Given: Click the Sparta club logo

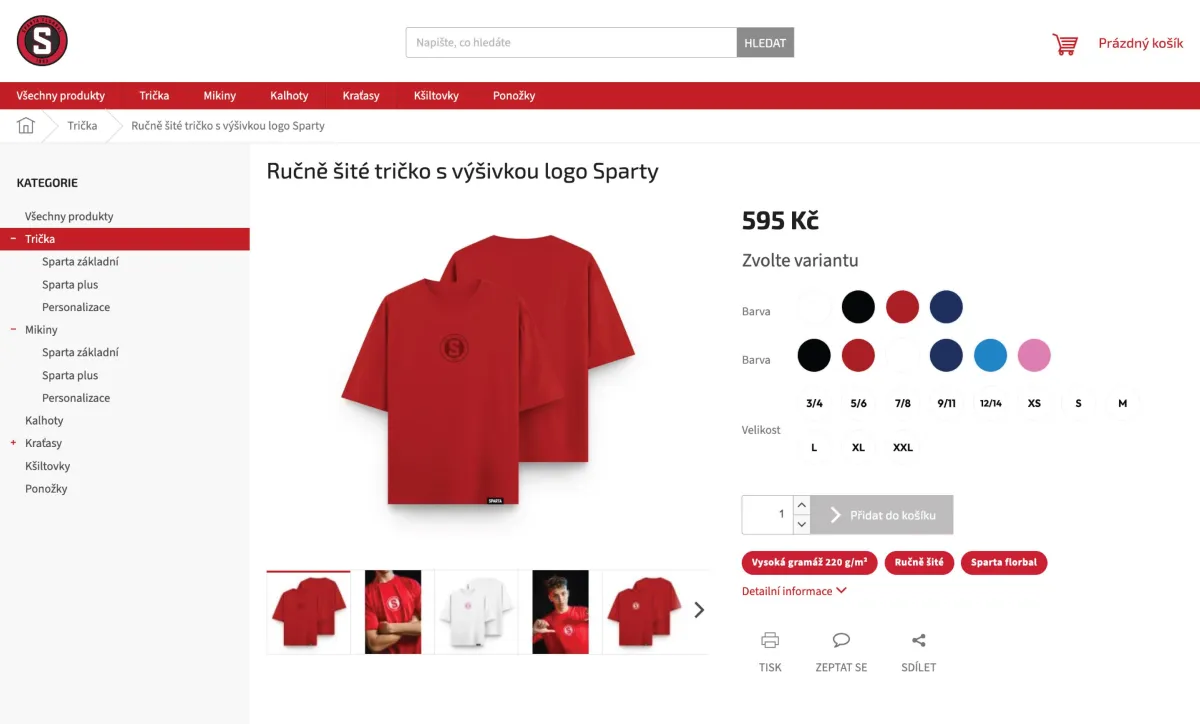Looking at the screenshot, I should [x=42, y=42].
